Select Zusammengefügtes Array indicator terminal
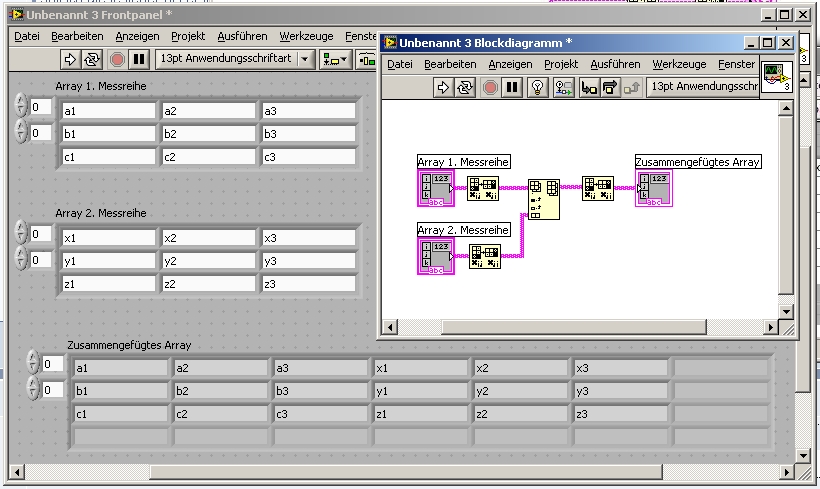This screenshot has width=820, height=489. point(654,188)
